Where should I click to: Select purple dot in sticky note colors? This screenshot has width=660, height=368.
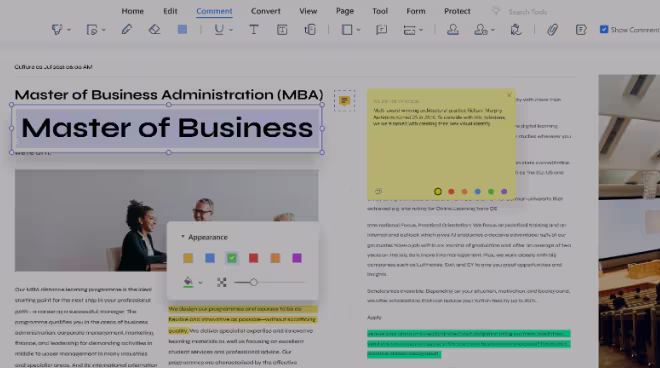point(504,192)
